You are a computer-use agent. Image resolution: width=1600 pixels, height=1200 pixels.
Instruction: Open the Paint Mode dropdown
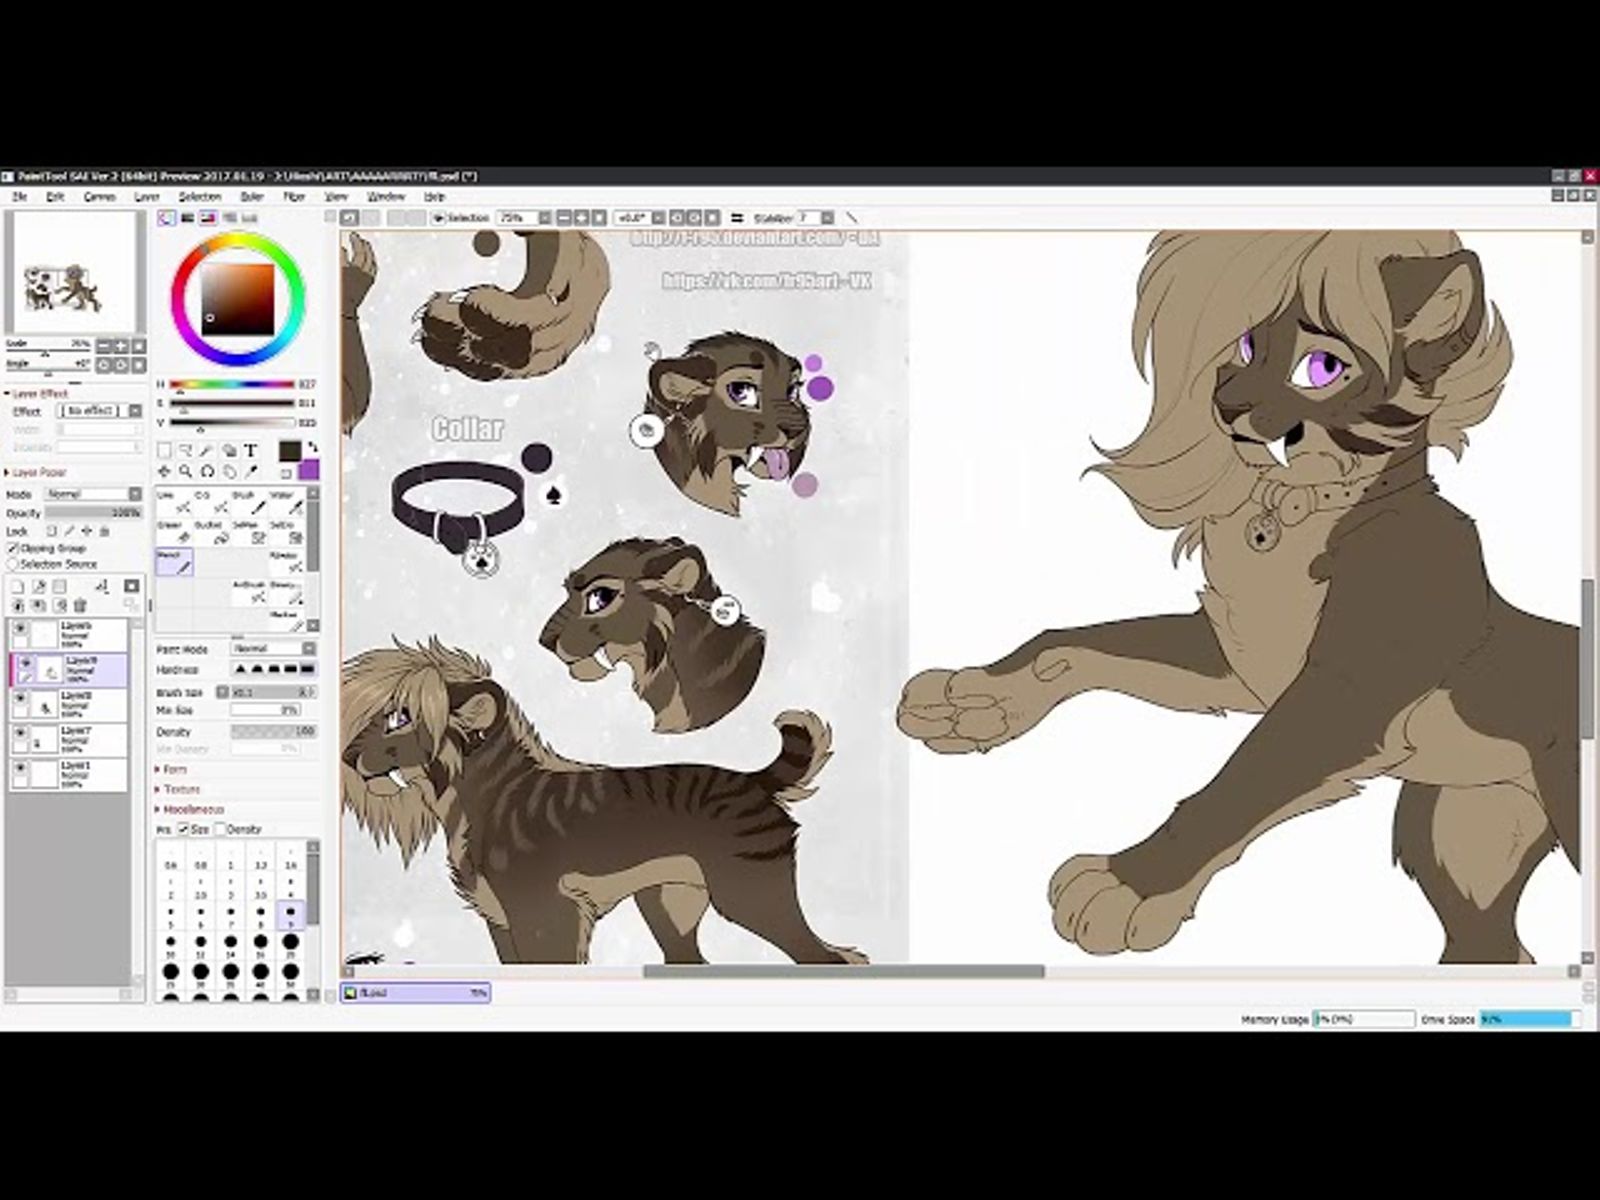tap(273, 649)
